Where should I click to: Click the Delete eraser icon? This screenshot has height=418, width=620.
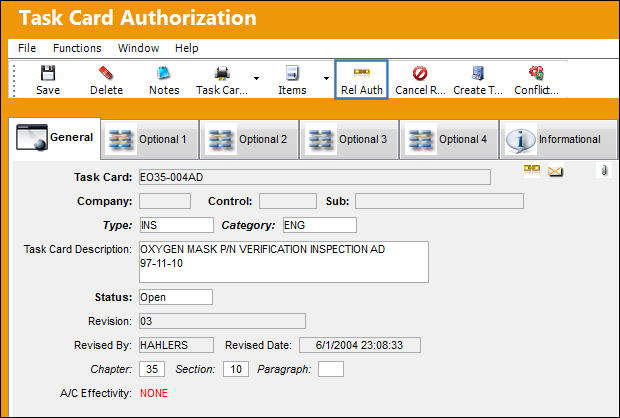point(106,73)
